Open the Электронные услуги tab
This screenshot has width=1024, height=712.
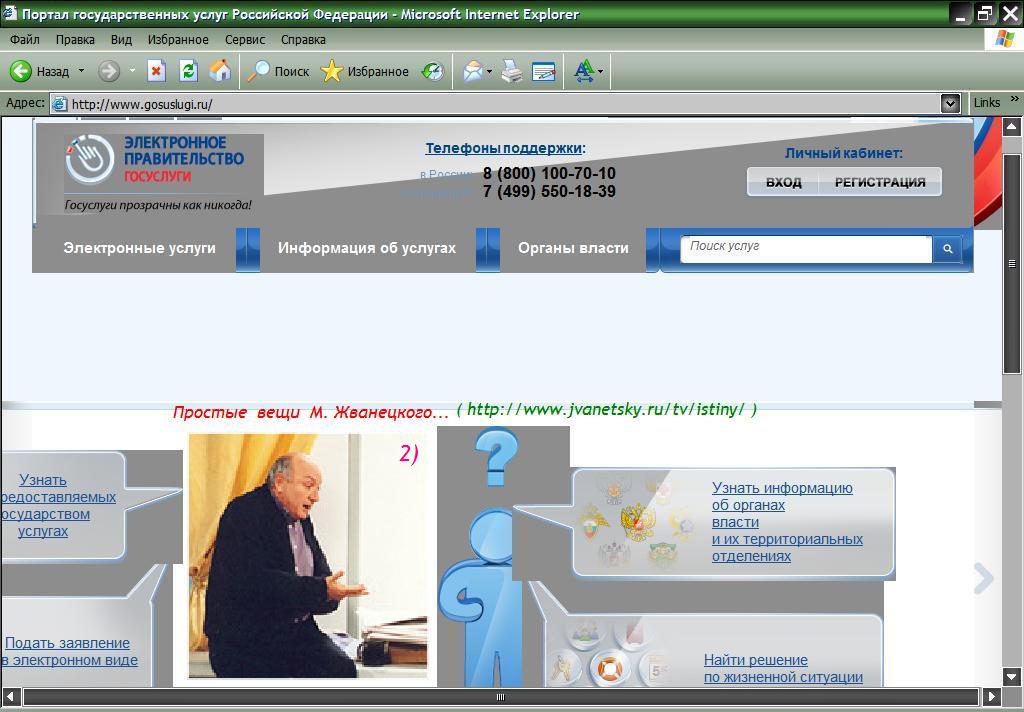(x=139, y=248)
